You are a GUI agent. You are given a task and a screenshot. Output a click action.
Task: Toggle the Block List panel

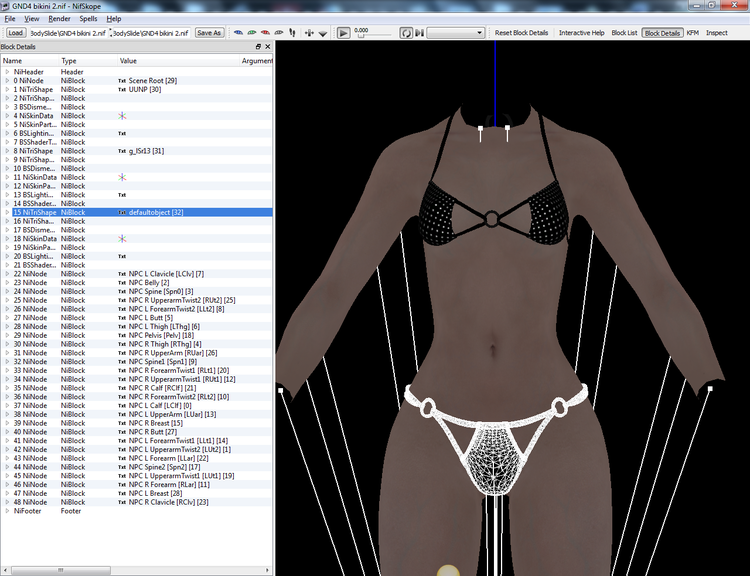tap(624, 33)
